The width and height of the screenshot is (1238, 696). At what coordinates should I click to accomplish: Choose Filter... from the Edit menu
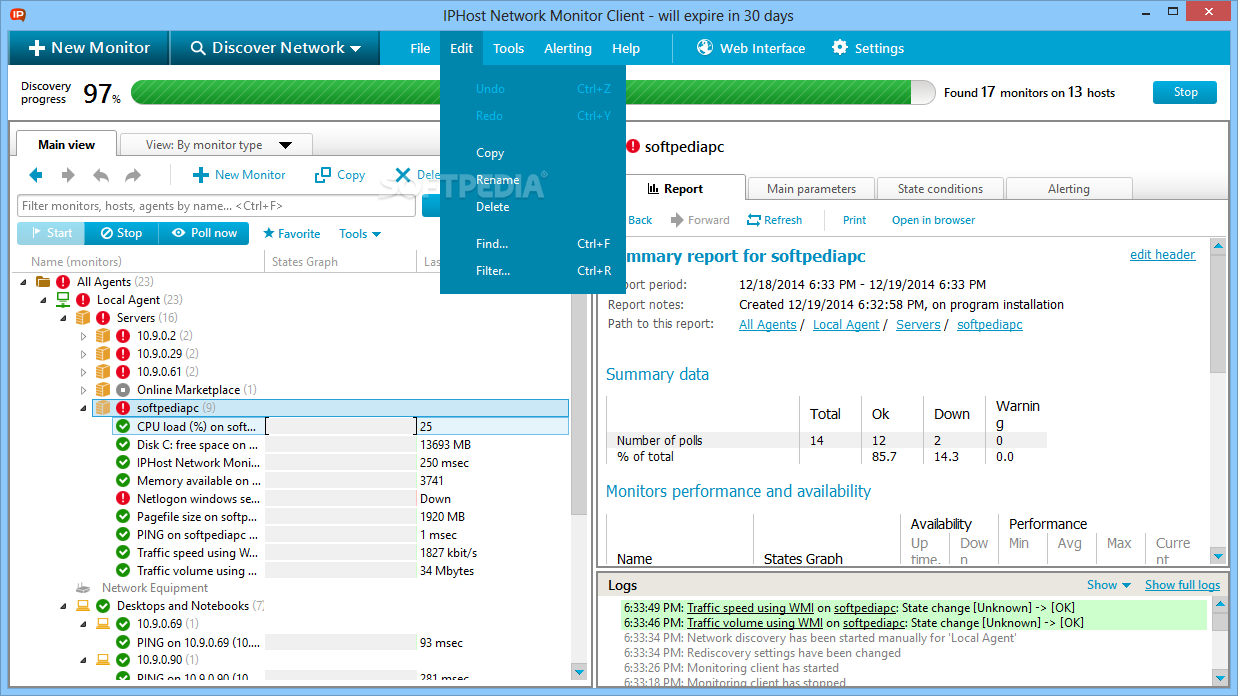[533, 271]
